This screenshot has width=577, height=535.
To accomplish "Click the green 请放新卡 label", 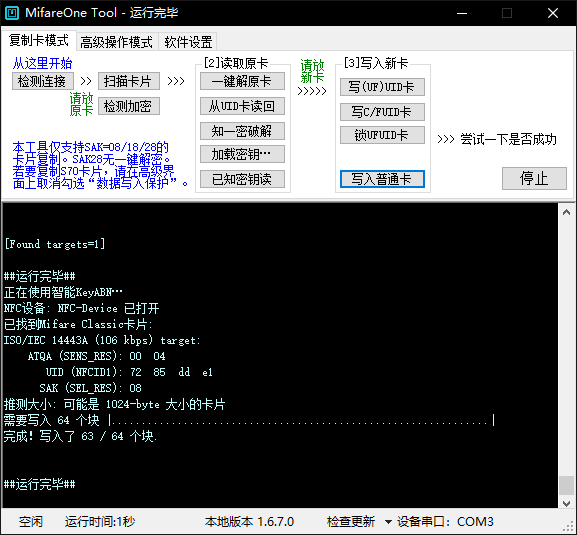I will (312, 71).
